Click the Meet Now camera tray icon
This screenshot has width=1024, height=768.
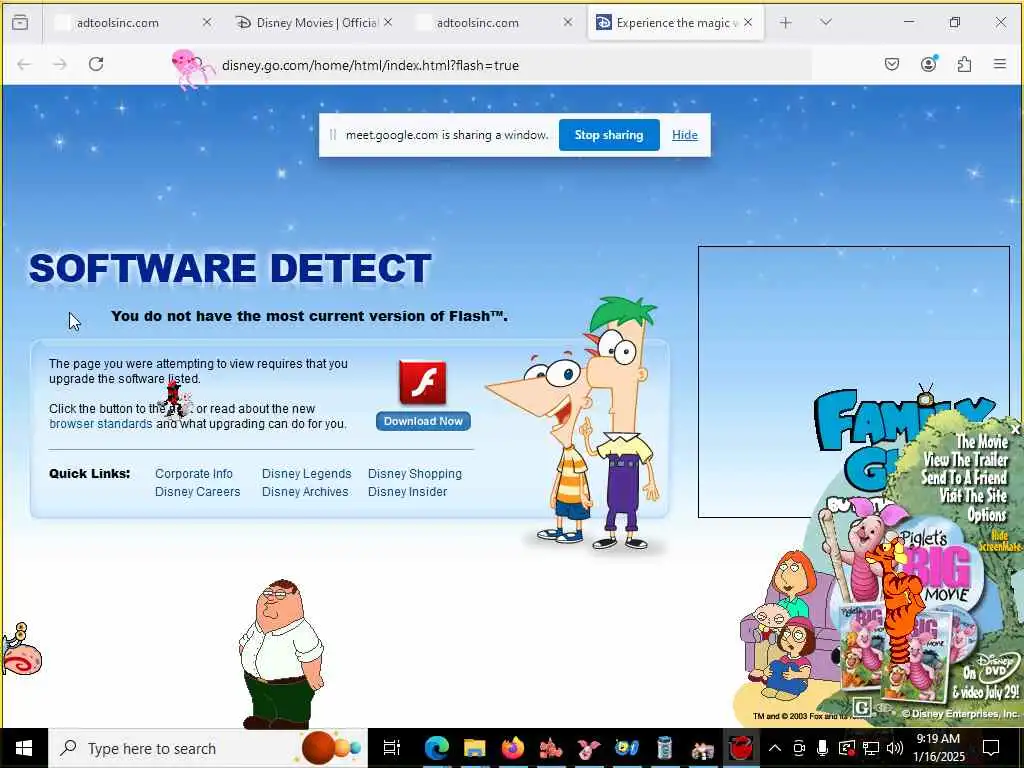tap(799, 748)
